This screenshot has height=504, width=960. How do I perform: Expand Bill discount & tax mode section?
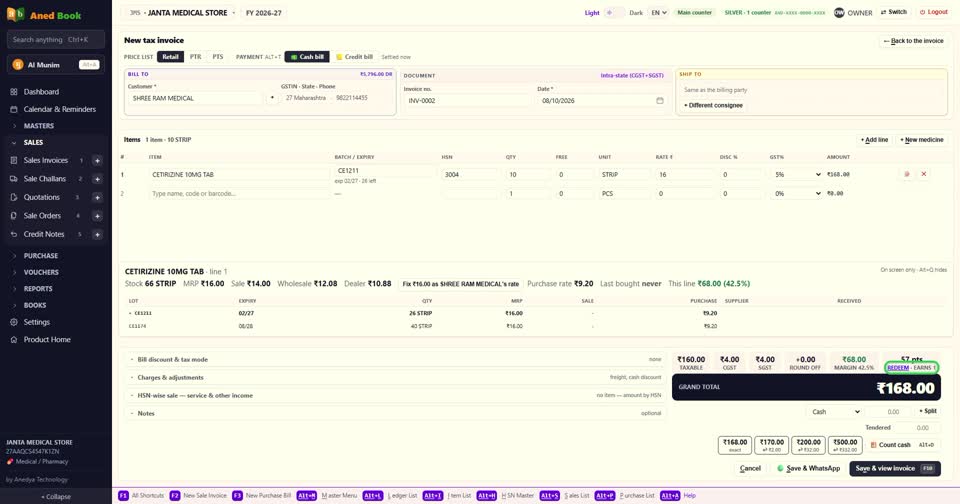tap(396, 360)
